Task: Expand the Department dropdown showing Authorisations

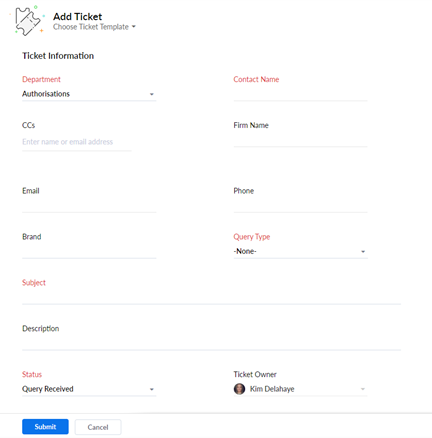Action: pyautogui.click(x=89, y=94)
